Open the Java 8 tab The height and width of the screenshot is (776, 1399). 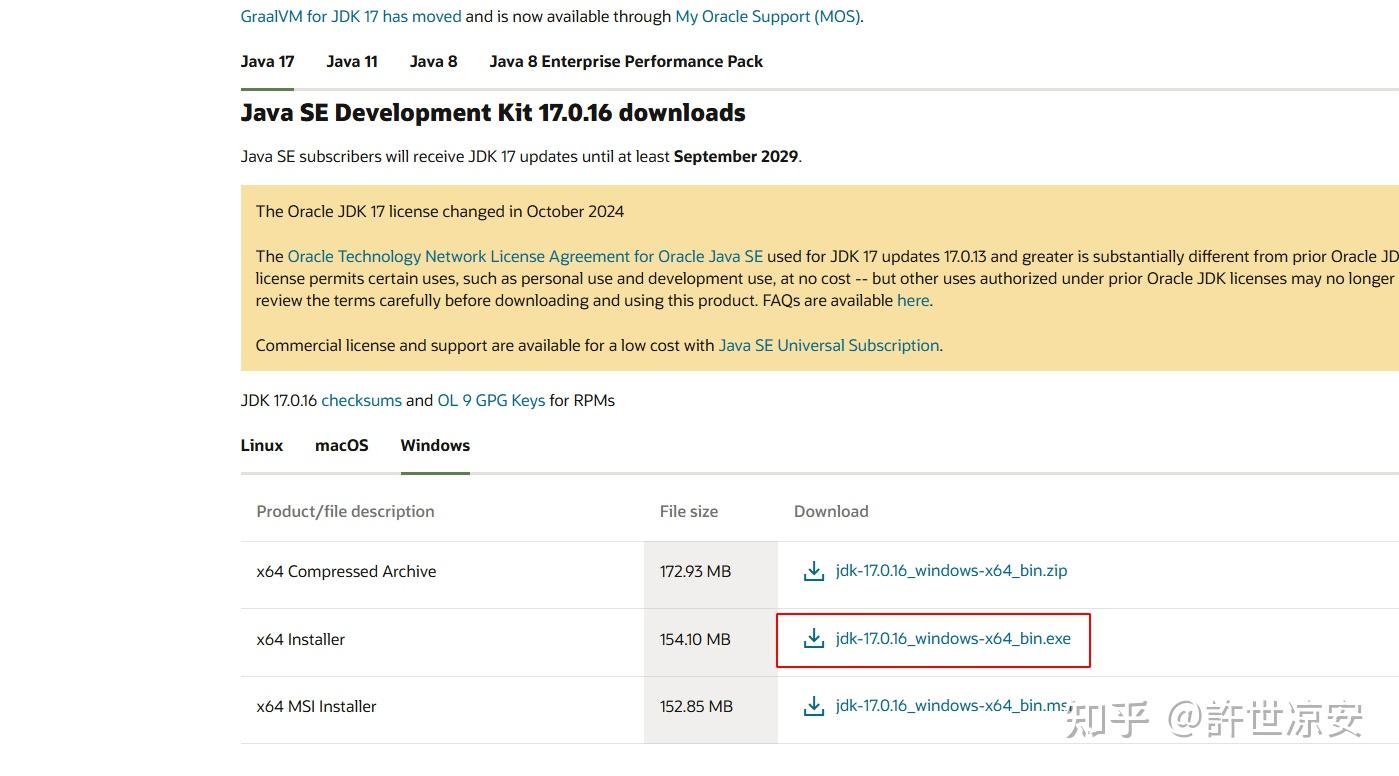point(433,61)
